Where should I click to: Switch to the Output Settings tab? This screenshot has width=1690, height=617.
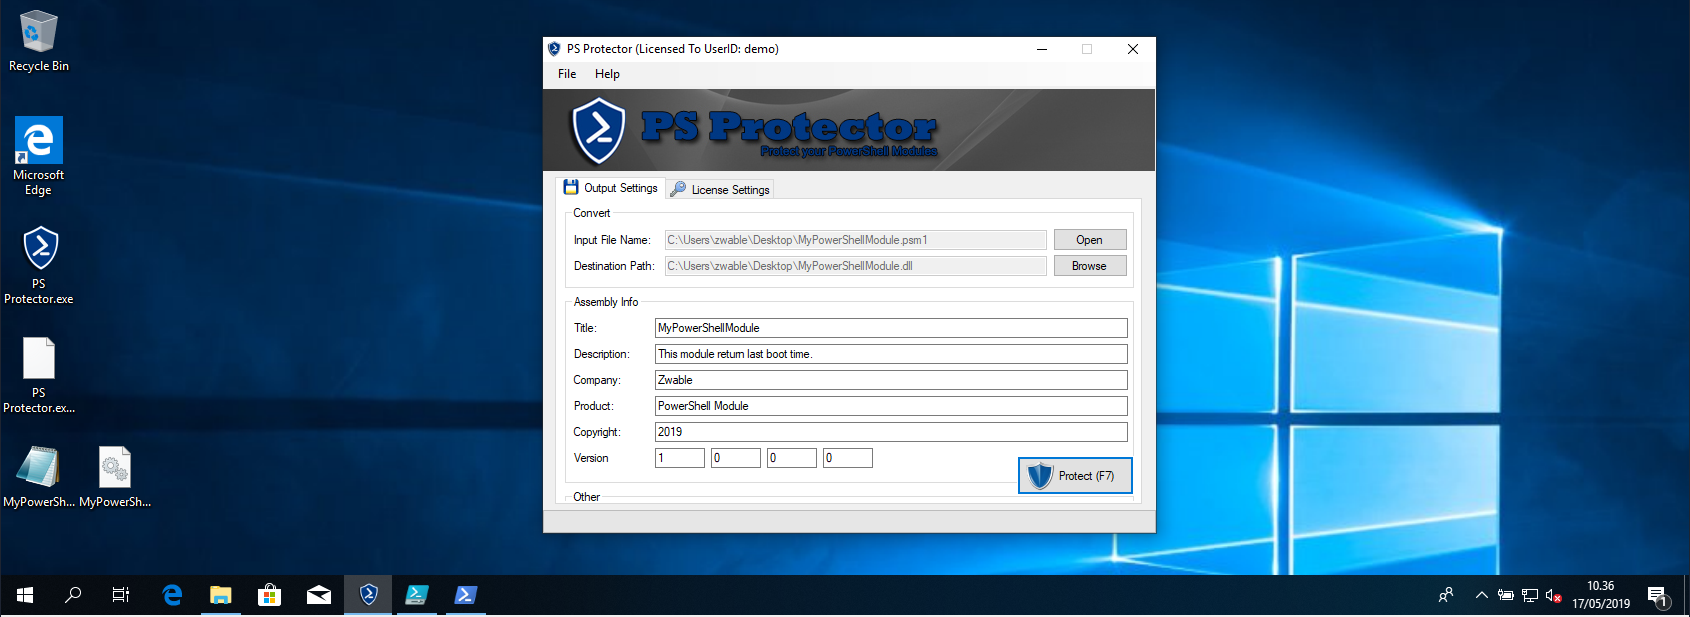(x=611, y=188)
